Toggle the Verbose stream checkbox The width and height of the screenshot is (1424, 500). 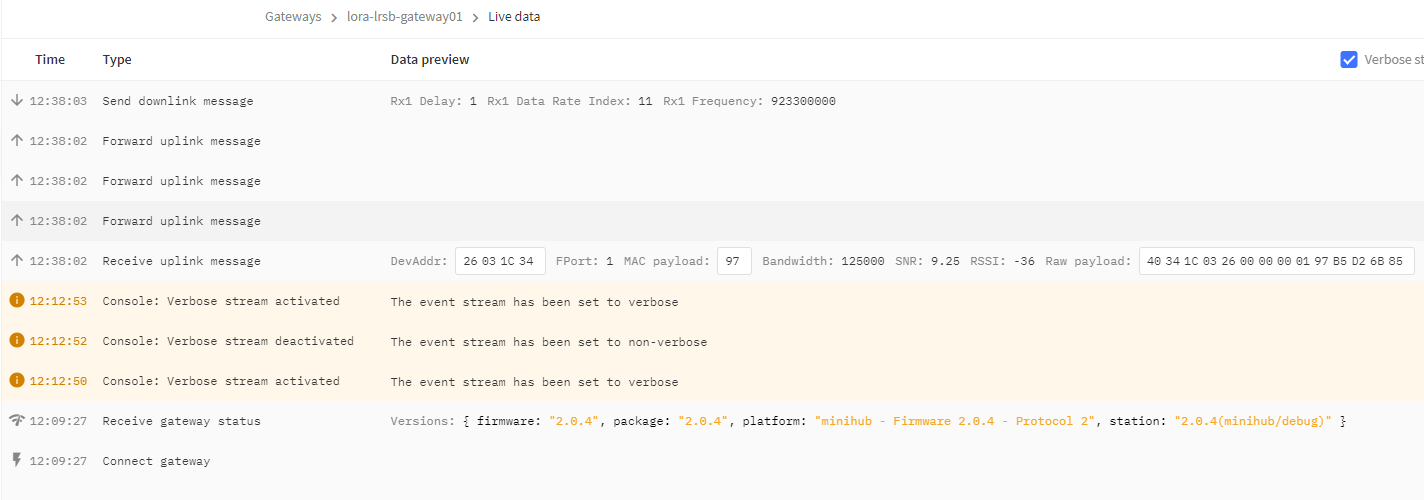pyautogui.click(x=1349, y=60)
